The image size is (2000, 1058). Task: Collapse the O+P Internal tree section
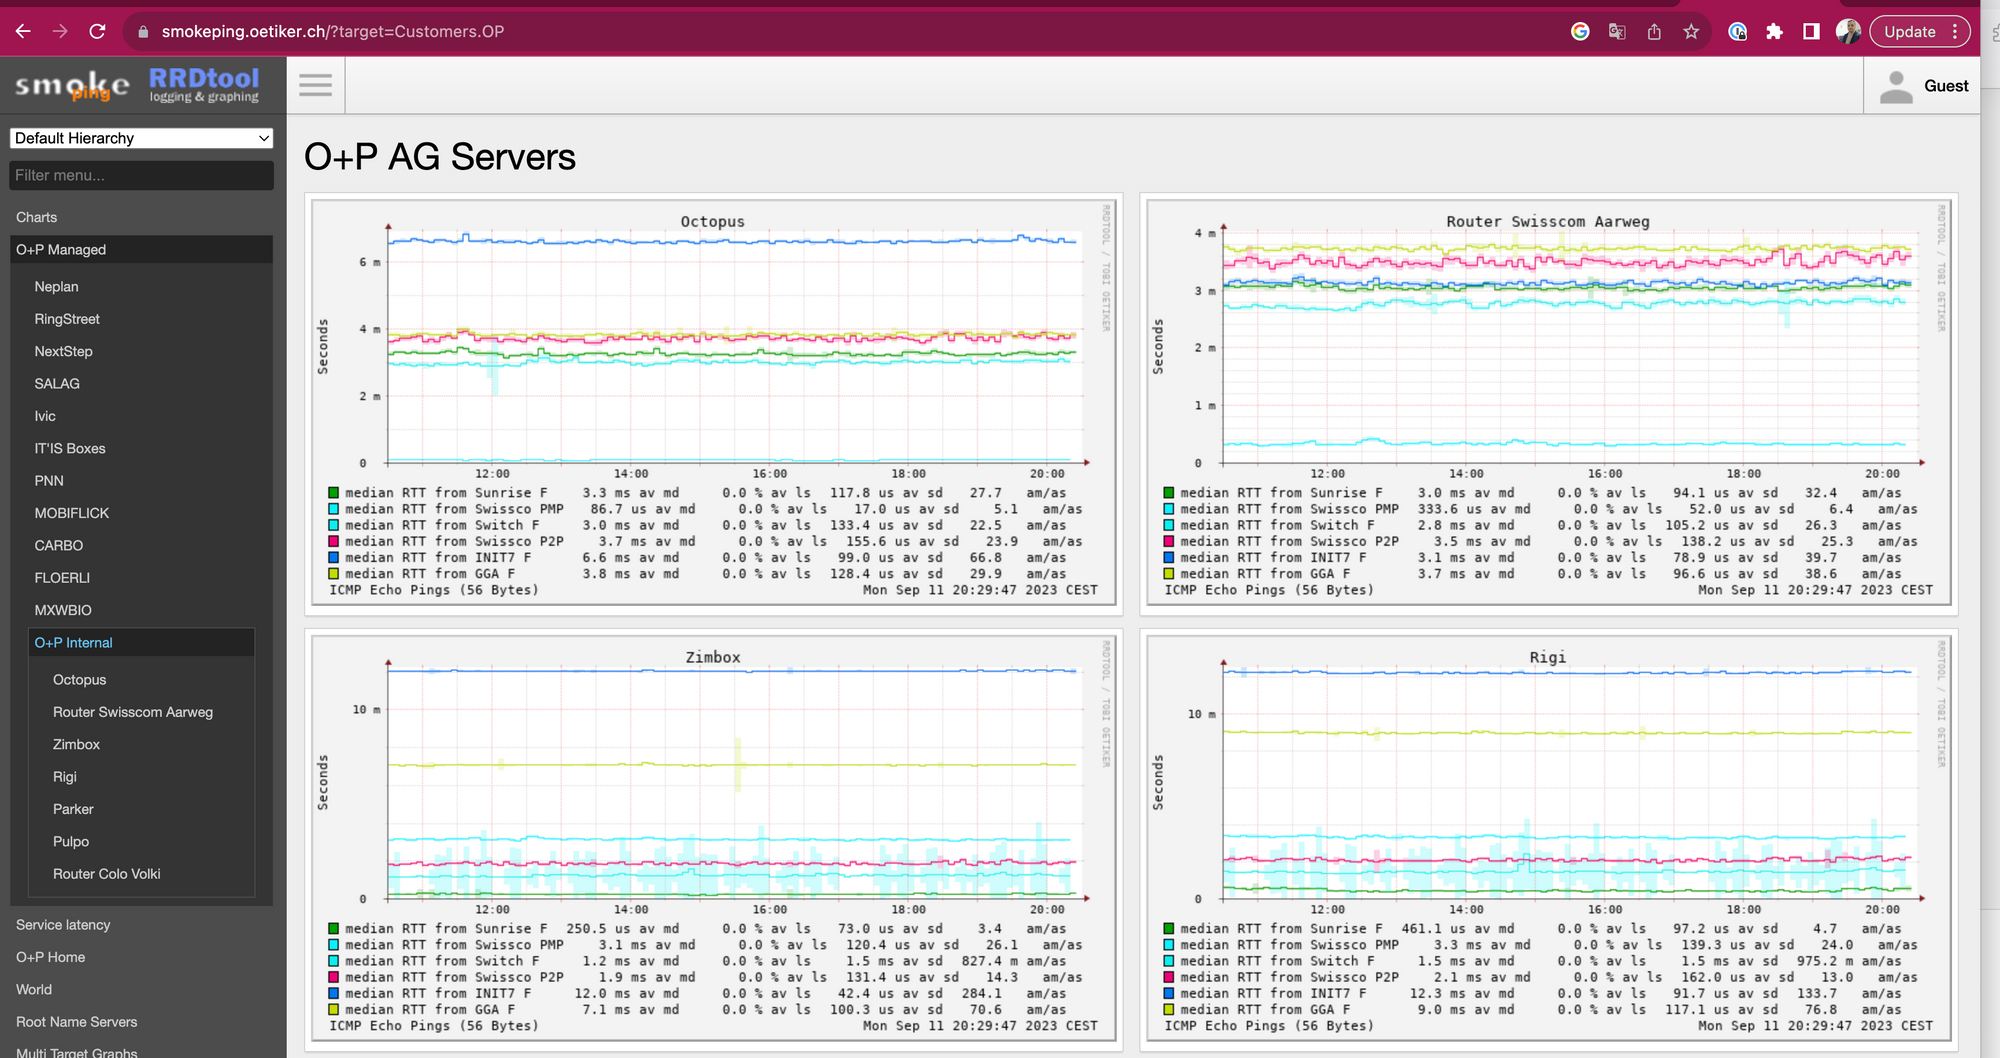(73, 643)
